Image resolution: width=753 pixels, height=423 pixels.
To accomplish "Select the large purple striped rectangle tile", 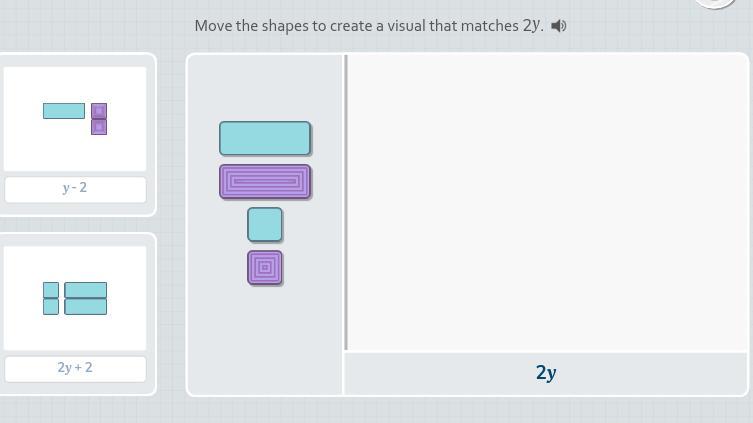I will click(x=265, y=182).
